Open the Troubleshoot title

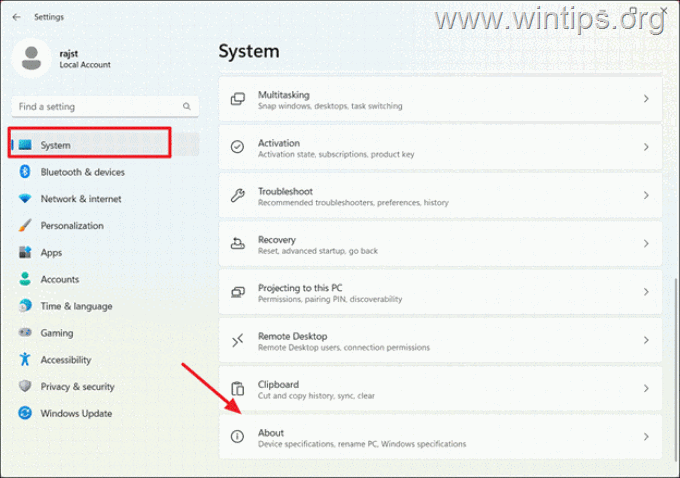pos(285,191)
